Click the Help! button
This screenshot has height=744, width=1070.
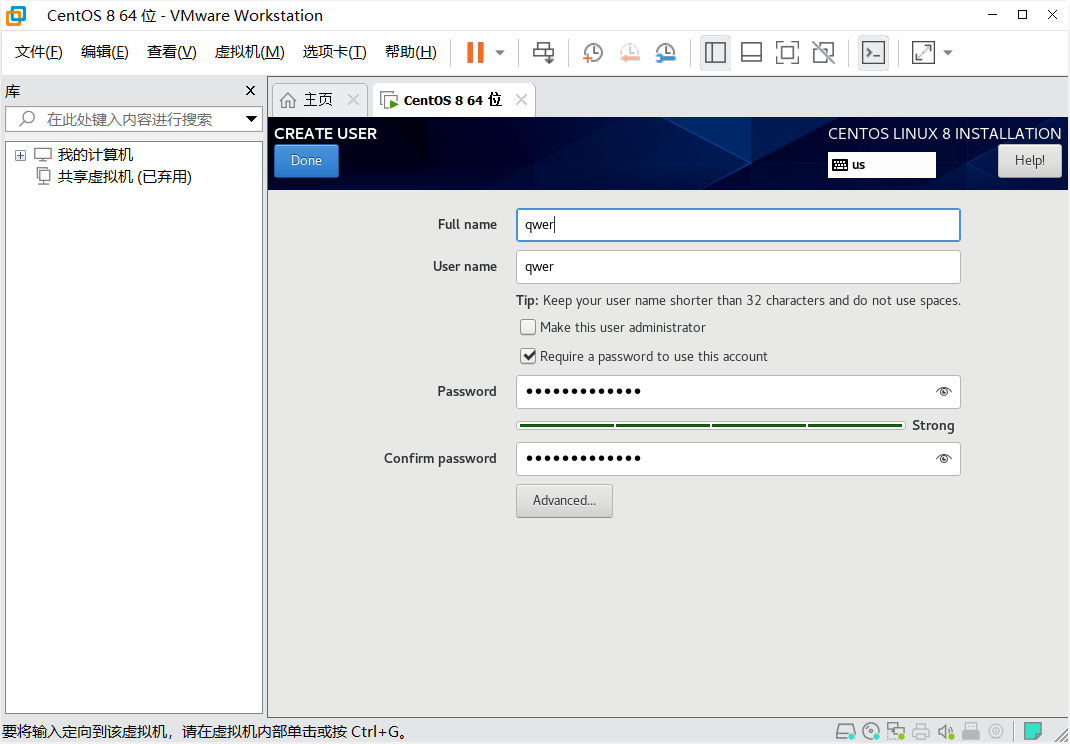[1030, 160]
